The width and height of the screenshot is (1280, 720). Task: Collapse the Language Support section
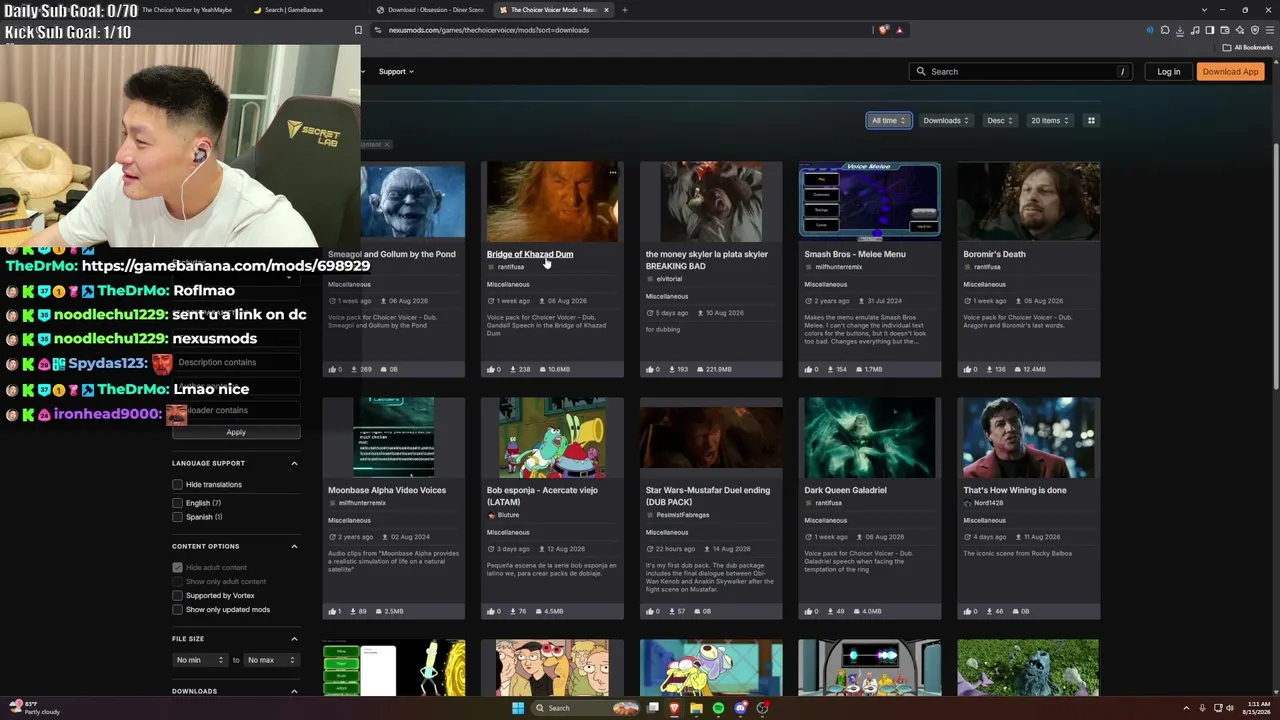(294, 463)
